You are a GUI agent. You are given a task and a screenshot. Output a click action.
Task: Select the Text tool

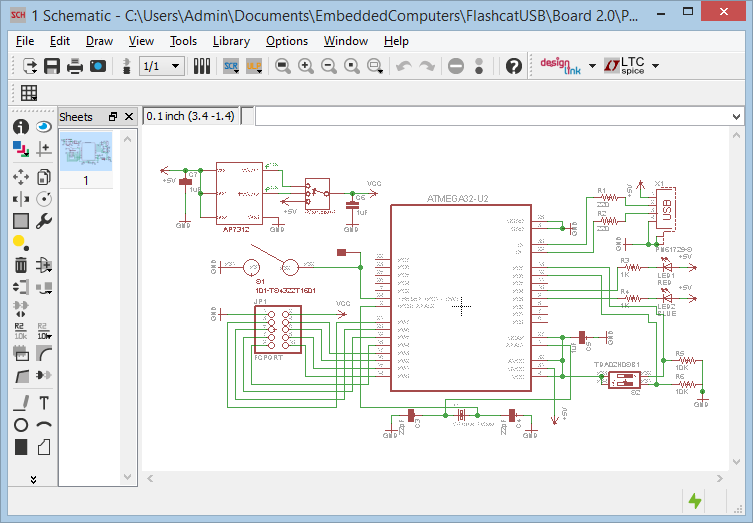(x=44, y=403)
